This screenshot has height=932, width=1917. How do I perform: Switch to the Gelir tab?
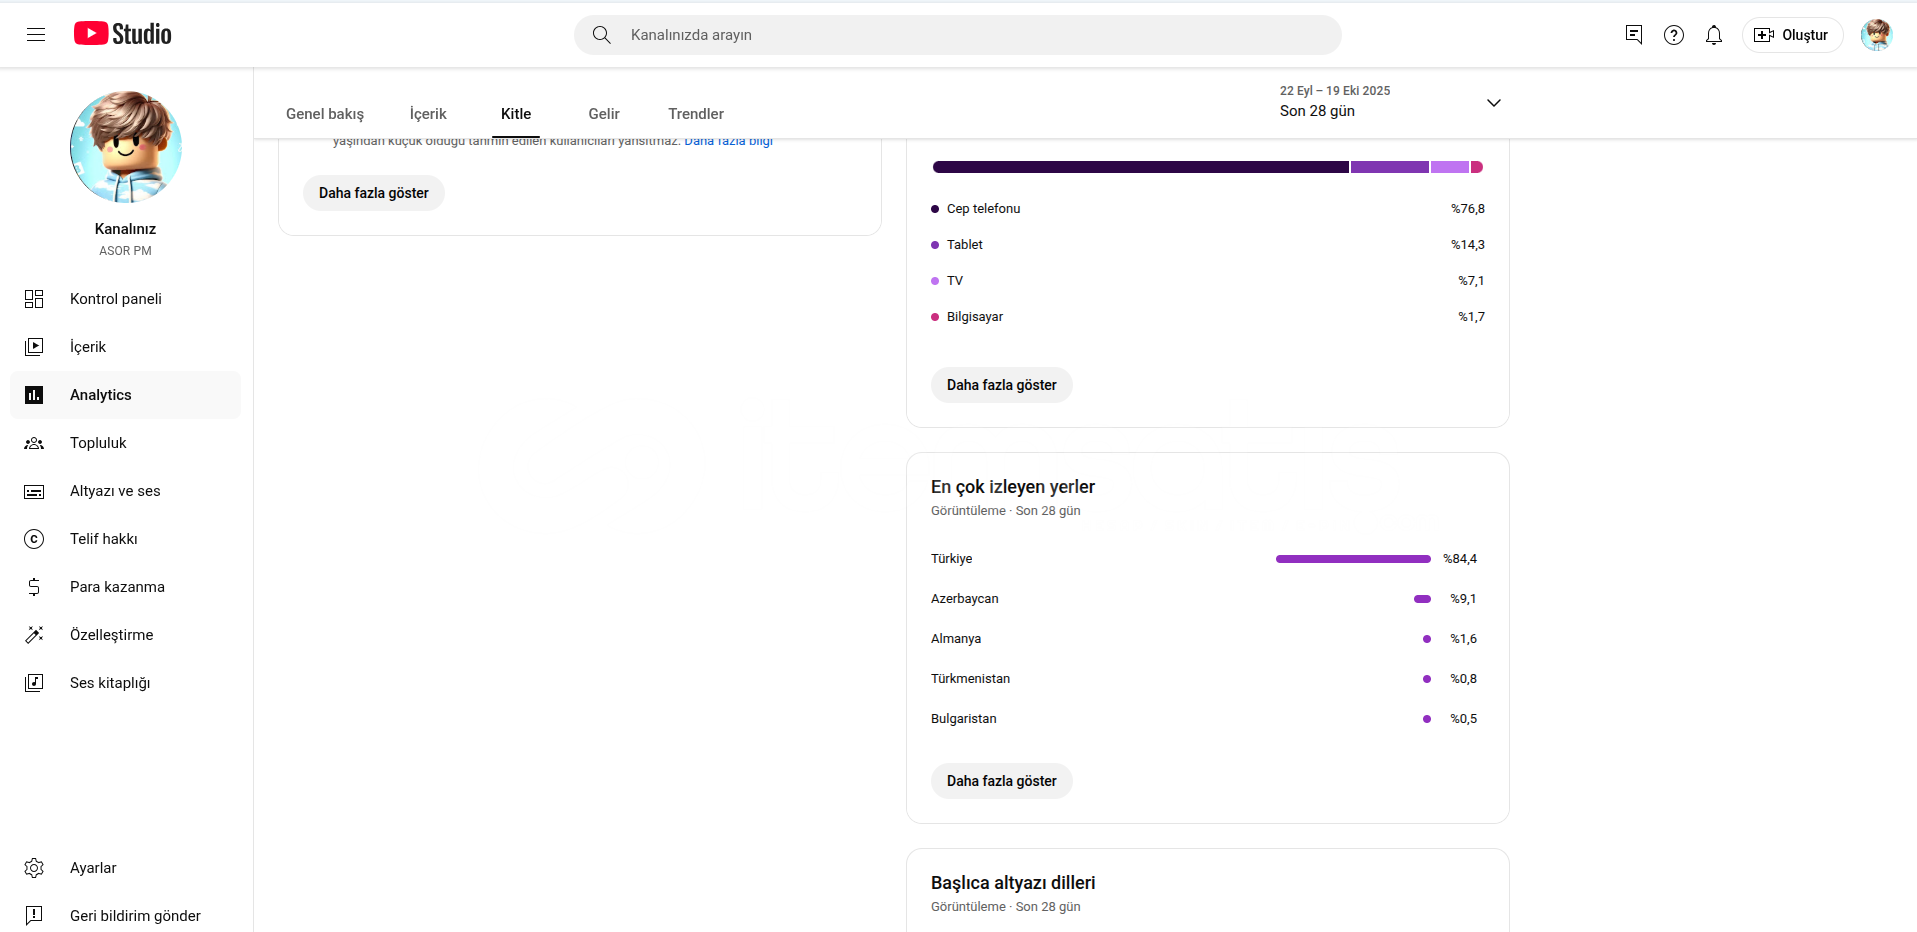[x=603, y=114]
